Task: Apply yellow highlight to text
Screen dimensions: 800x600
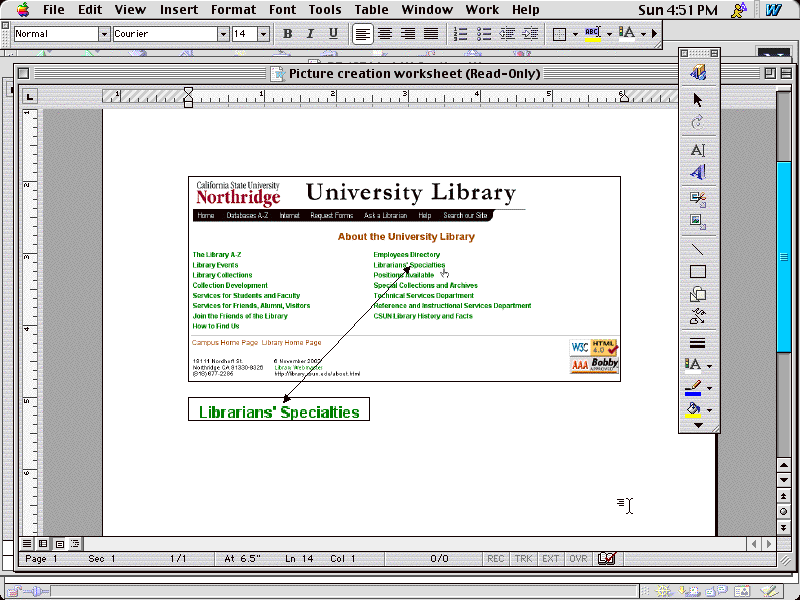Action: pos(592,34)
